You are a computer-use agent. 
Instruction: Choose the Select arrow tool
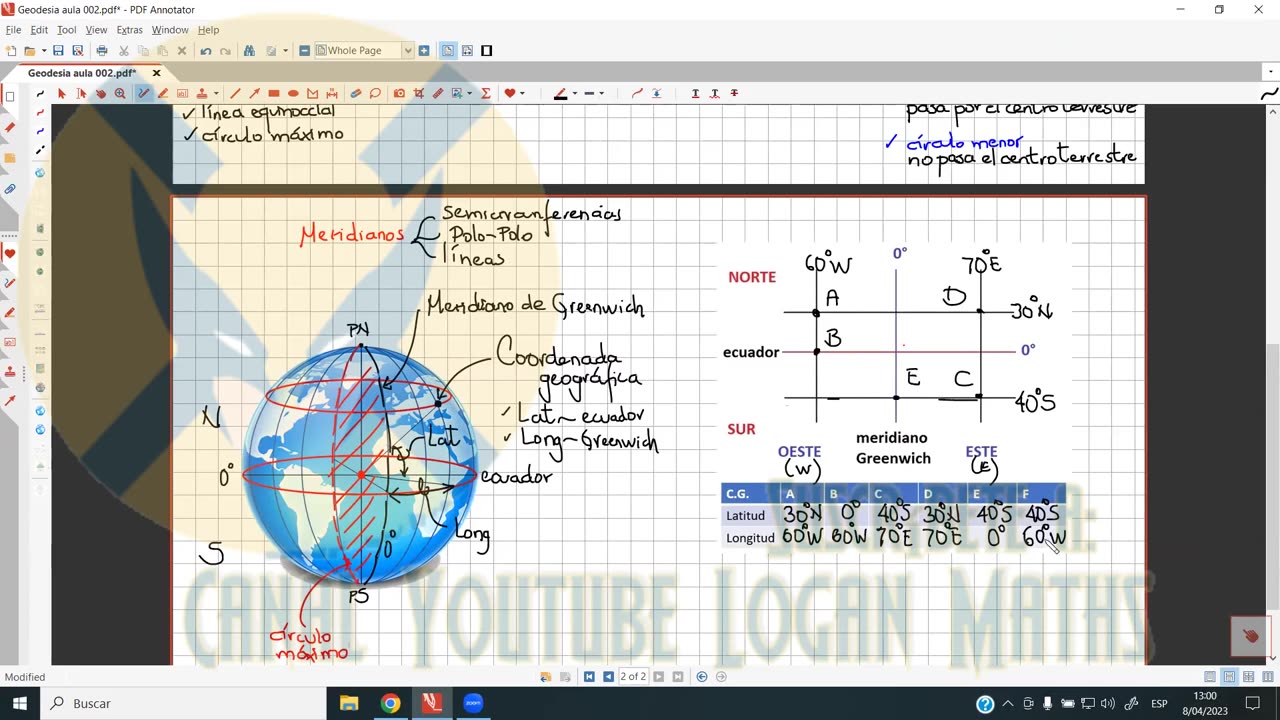tap(61, 93)
